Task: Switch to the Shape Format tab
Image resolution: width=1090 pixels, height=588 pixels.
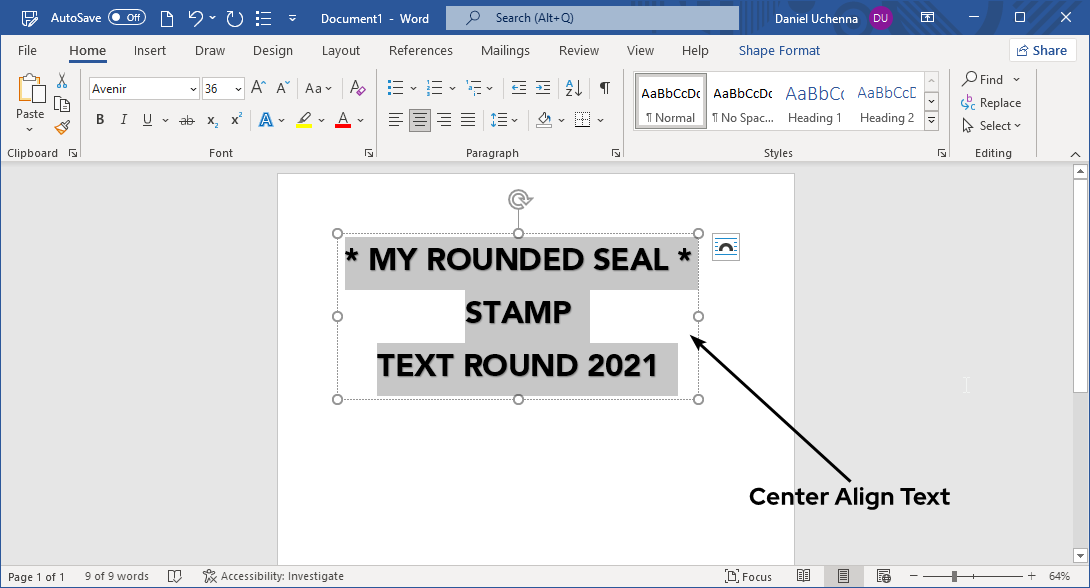Action: [x=779, y=50]
